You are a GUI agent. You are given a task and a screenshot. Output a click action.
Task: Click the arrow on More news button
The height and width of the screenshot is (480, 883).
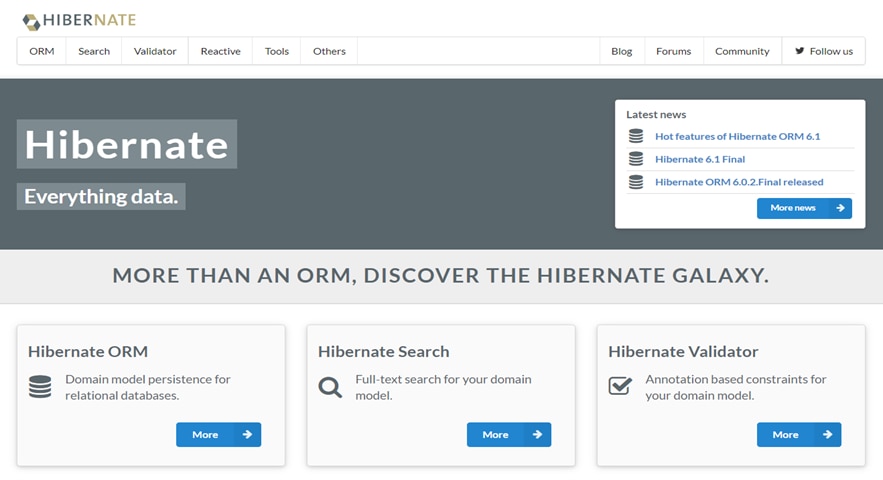[840, 208]
